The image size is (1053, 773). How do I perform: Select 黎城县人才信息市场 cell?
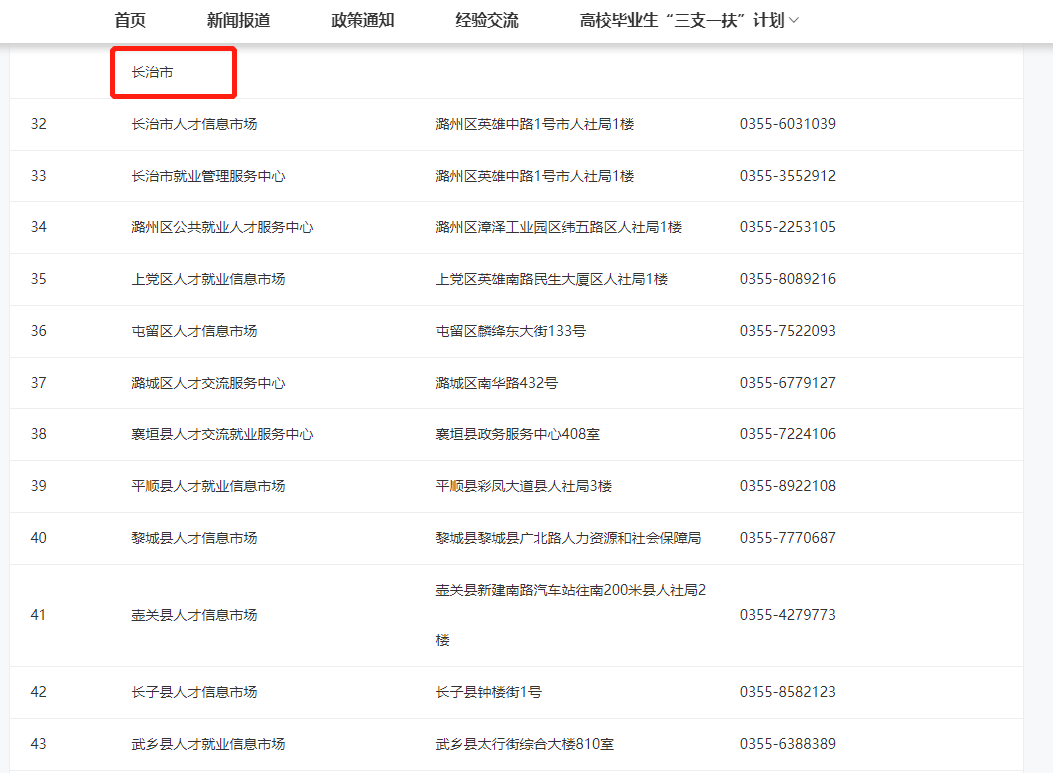tap(194, 538)
